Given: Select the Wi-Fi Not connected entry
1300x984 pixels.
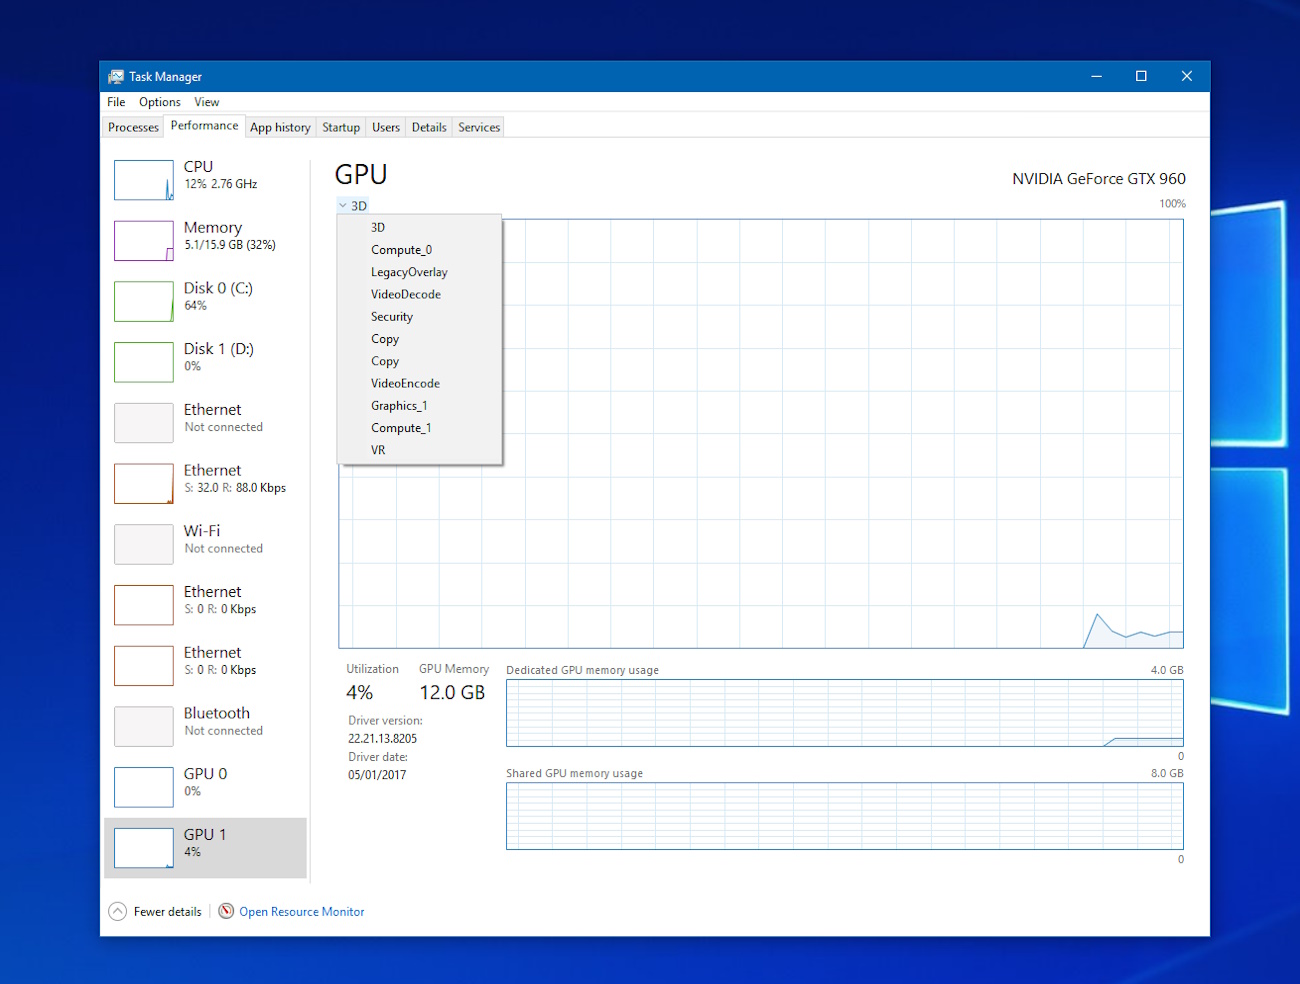Looking at the screenshot, I should click(x=205, y=544).
